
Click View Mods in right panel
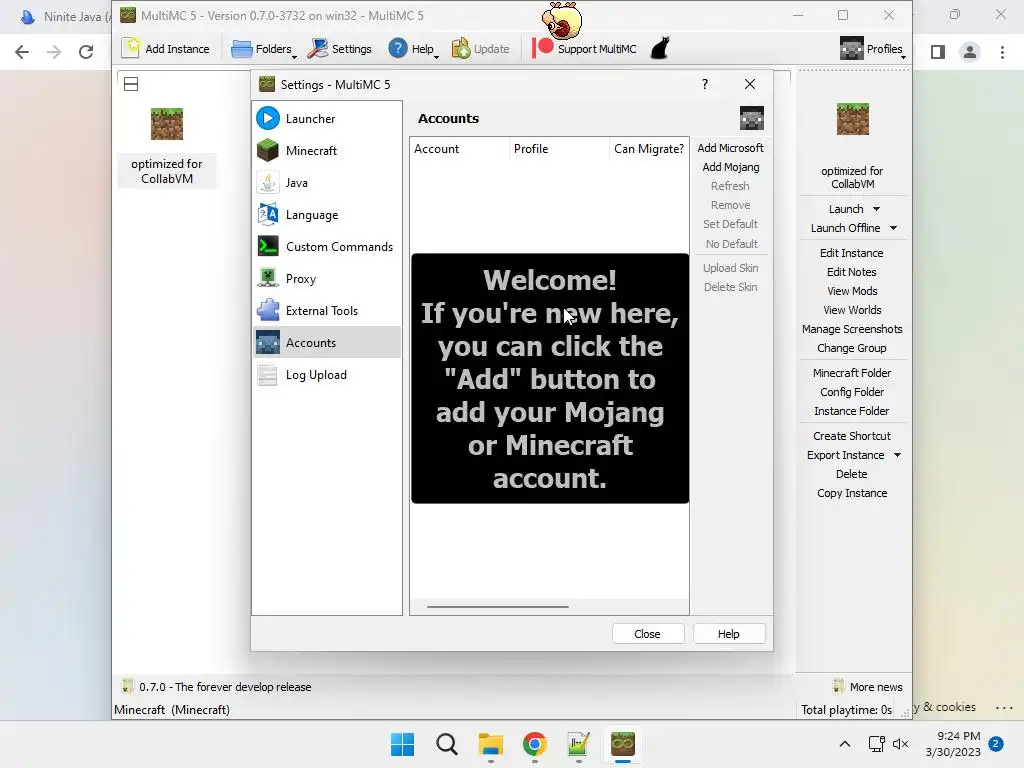point(852,291)
